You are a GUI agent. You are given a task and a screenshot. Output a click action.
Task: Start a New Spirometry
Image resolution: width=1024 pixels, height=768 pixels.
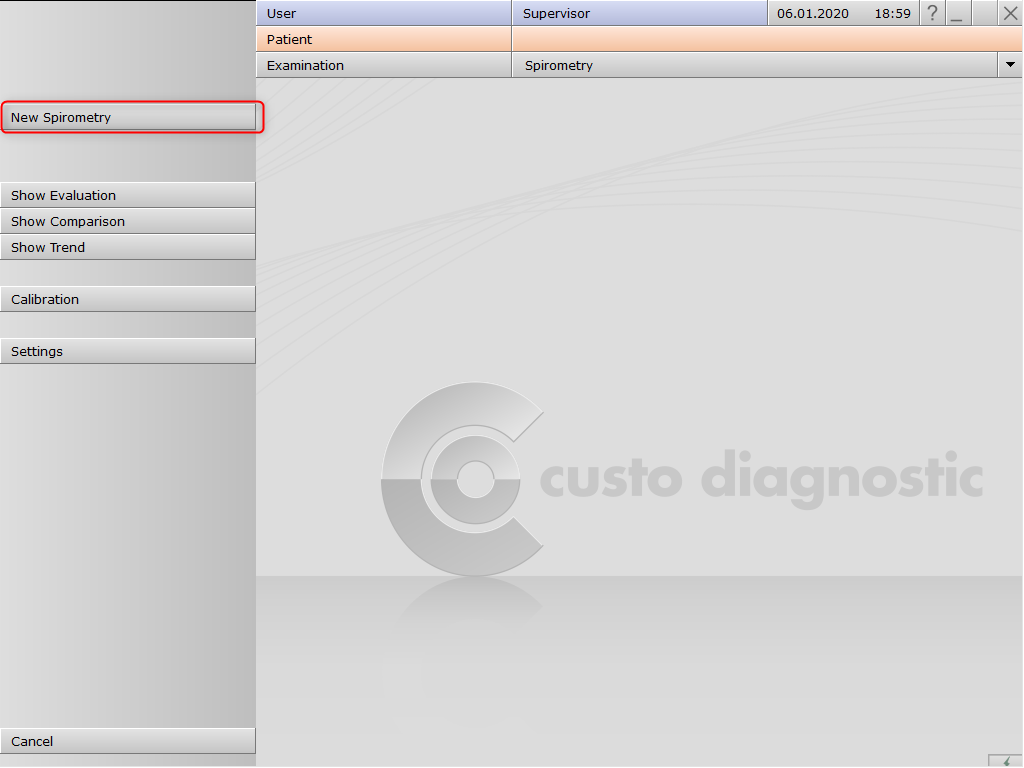tap(128, 118)
